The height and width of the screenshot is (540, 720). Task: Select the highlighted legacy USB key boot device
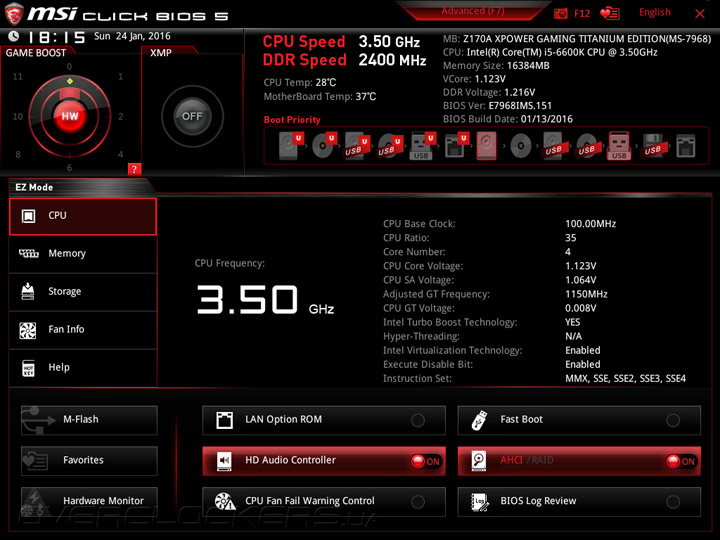(x=619, y=146)
